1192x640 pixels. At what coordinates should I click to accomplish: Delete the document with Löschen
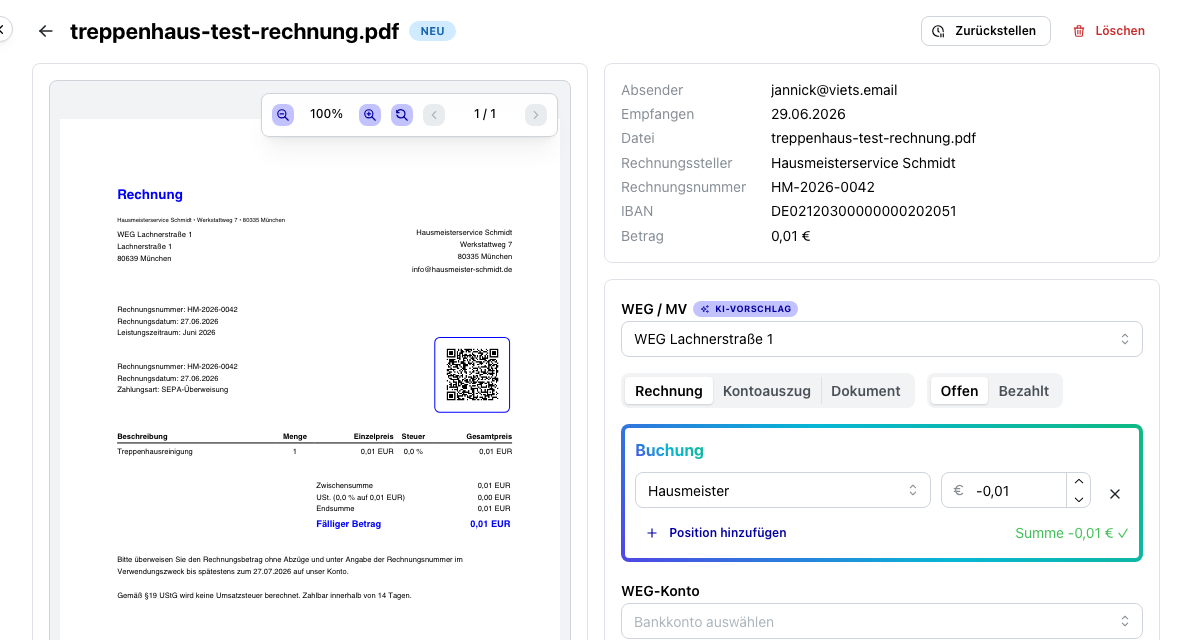pos(1108,31)
